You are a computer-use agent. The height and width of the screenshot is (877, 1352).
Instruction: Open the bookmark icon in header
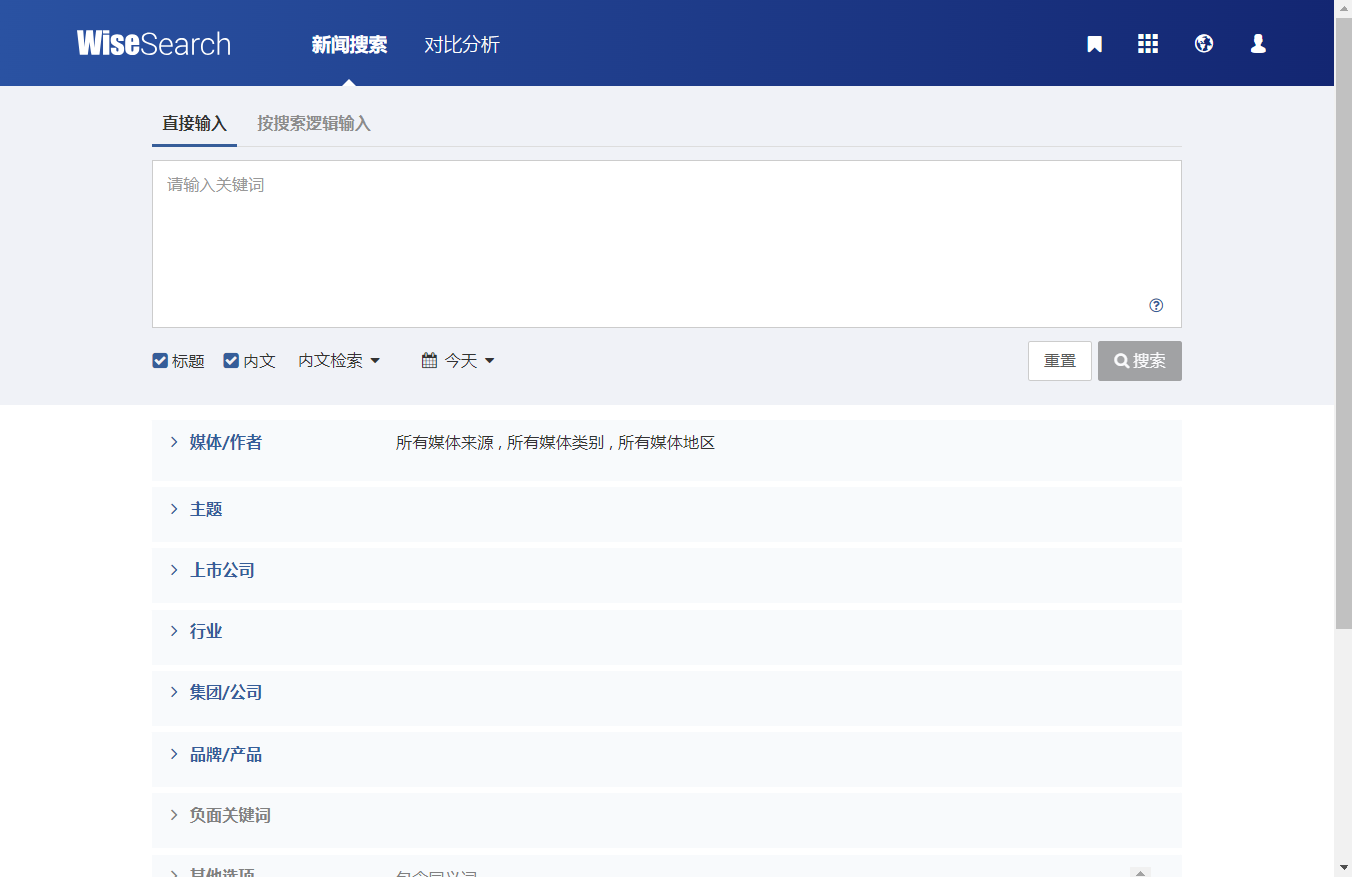pyautogui.click(x=1094, y=44)
